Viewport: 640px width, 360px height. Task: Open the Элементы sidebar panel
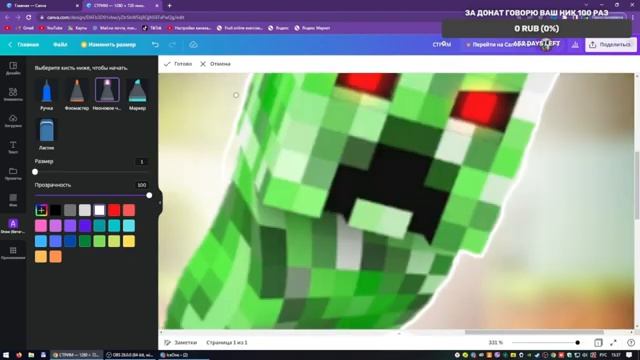pyautogui.click(x=13, y=94)
